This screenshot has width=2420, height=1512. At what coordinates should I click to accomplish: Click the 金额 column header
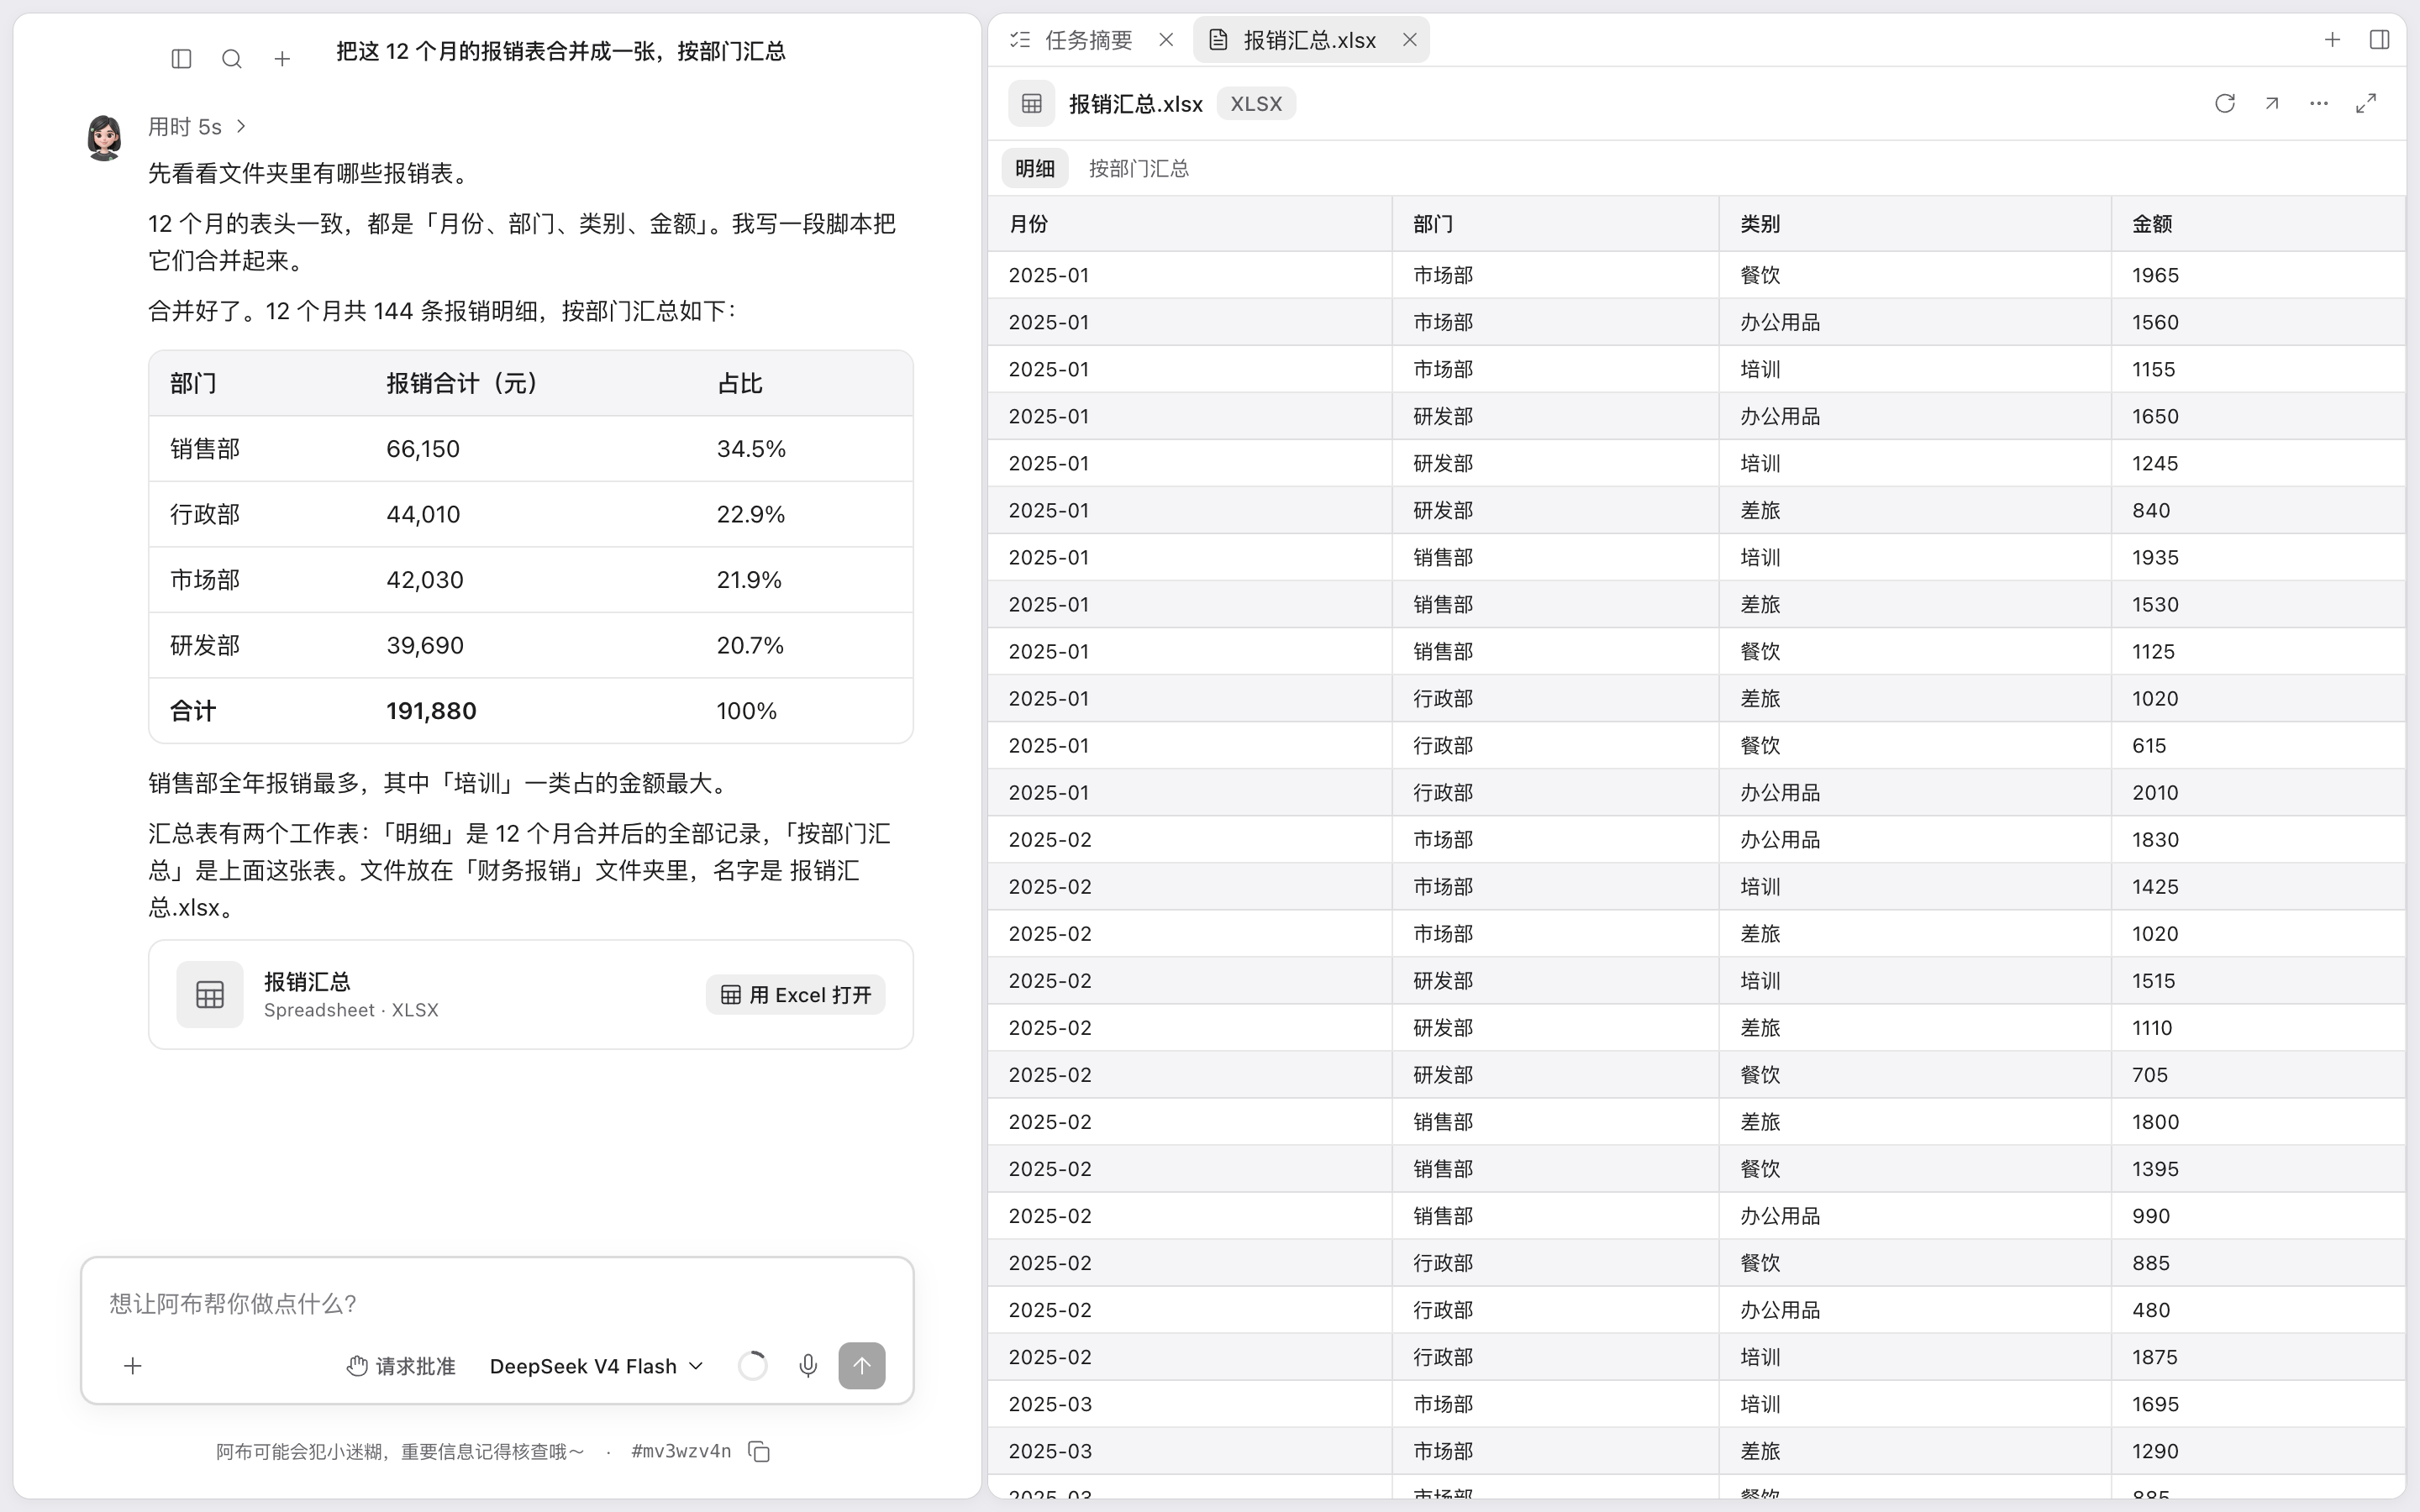pyautogui.click(x=2259, y=224)
